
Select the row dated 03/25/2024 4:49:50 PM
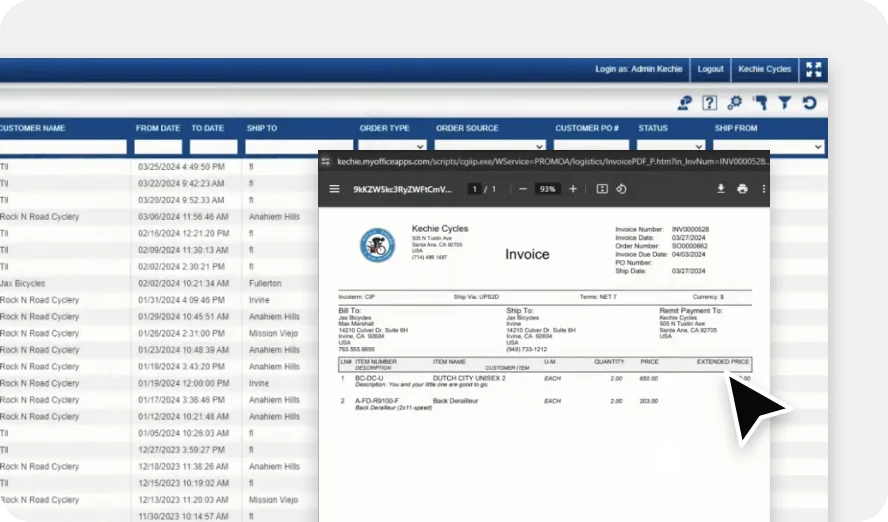coord(159,167)
